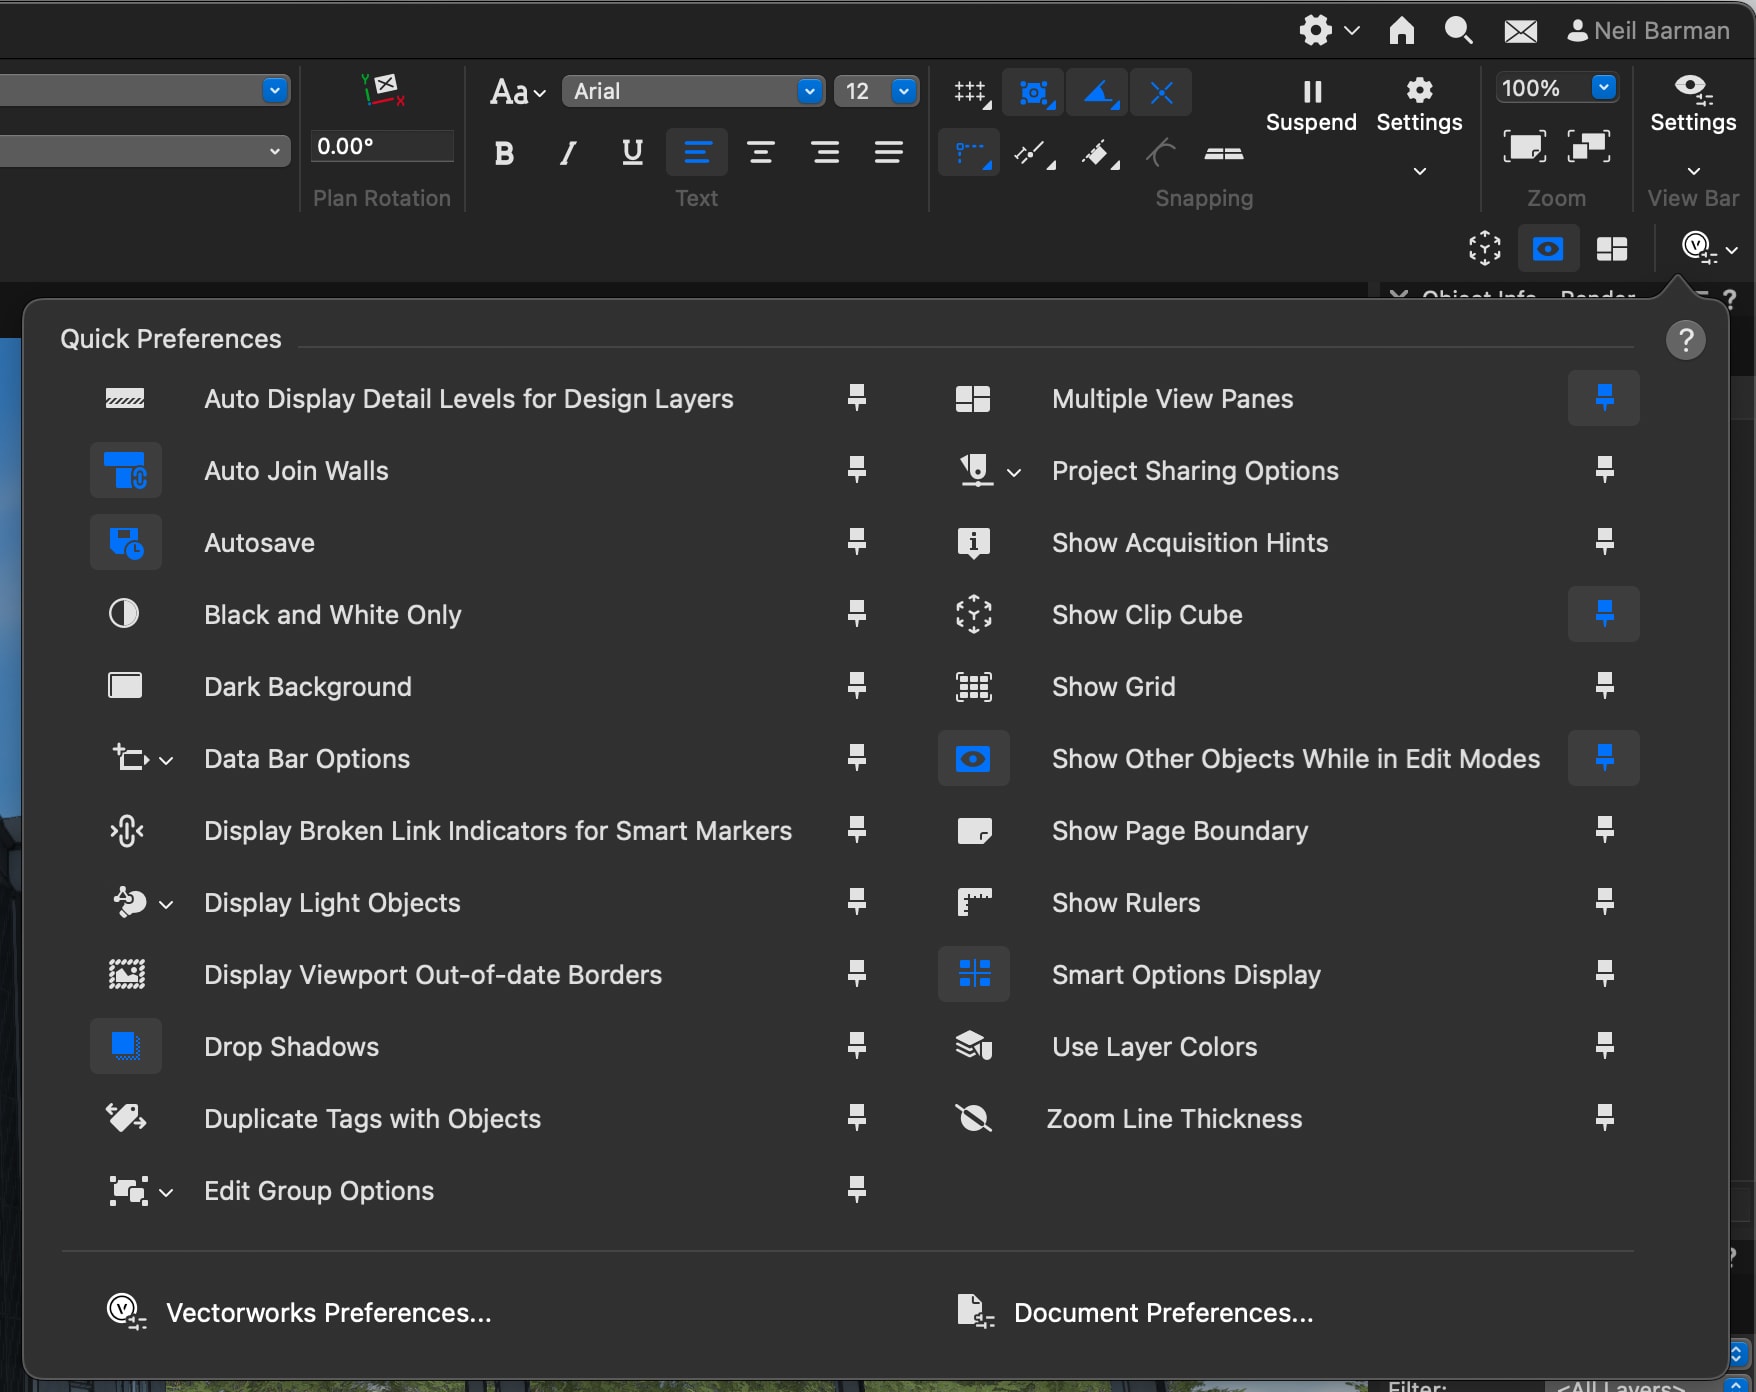Open the Arial font name dropdown
Screen dimensions: 1756x1392
point(809,91)
